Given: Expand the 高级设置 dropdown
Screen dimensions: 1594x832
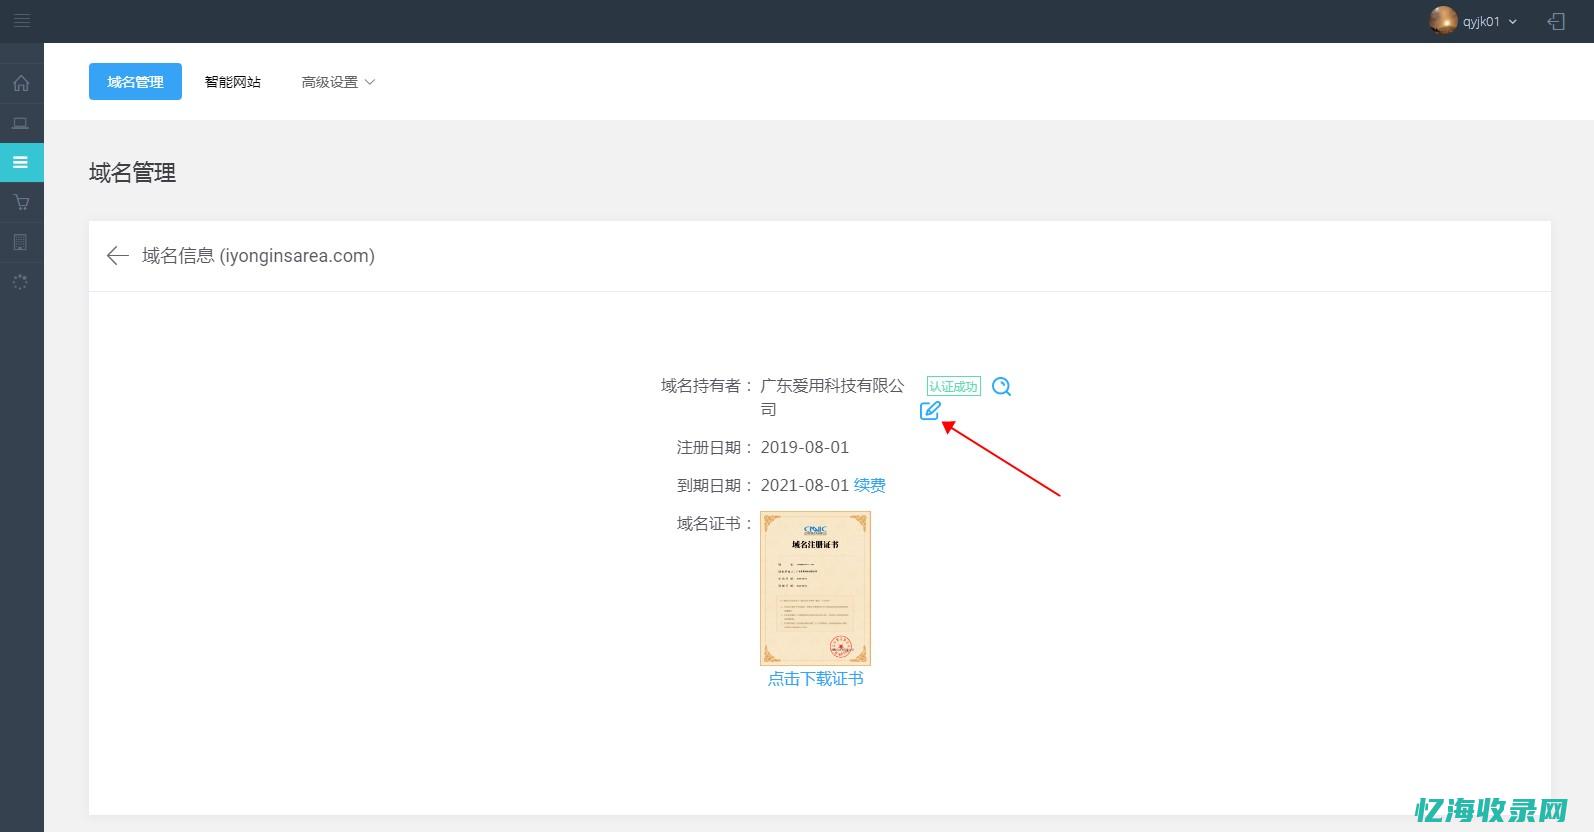Looking at the screenshot, I should (338, 82).
